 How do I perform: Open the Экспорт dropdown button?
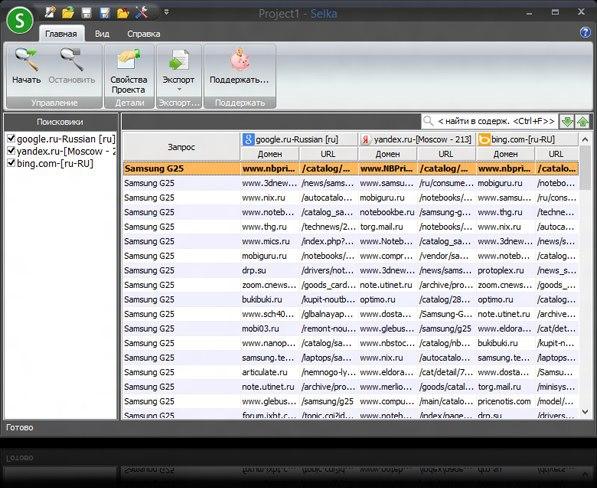(x=179, y=71)
